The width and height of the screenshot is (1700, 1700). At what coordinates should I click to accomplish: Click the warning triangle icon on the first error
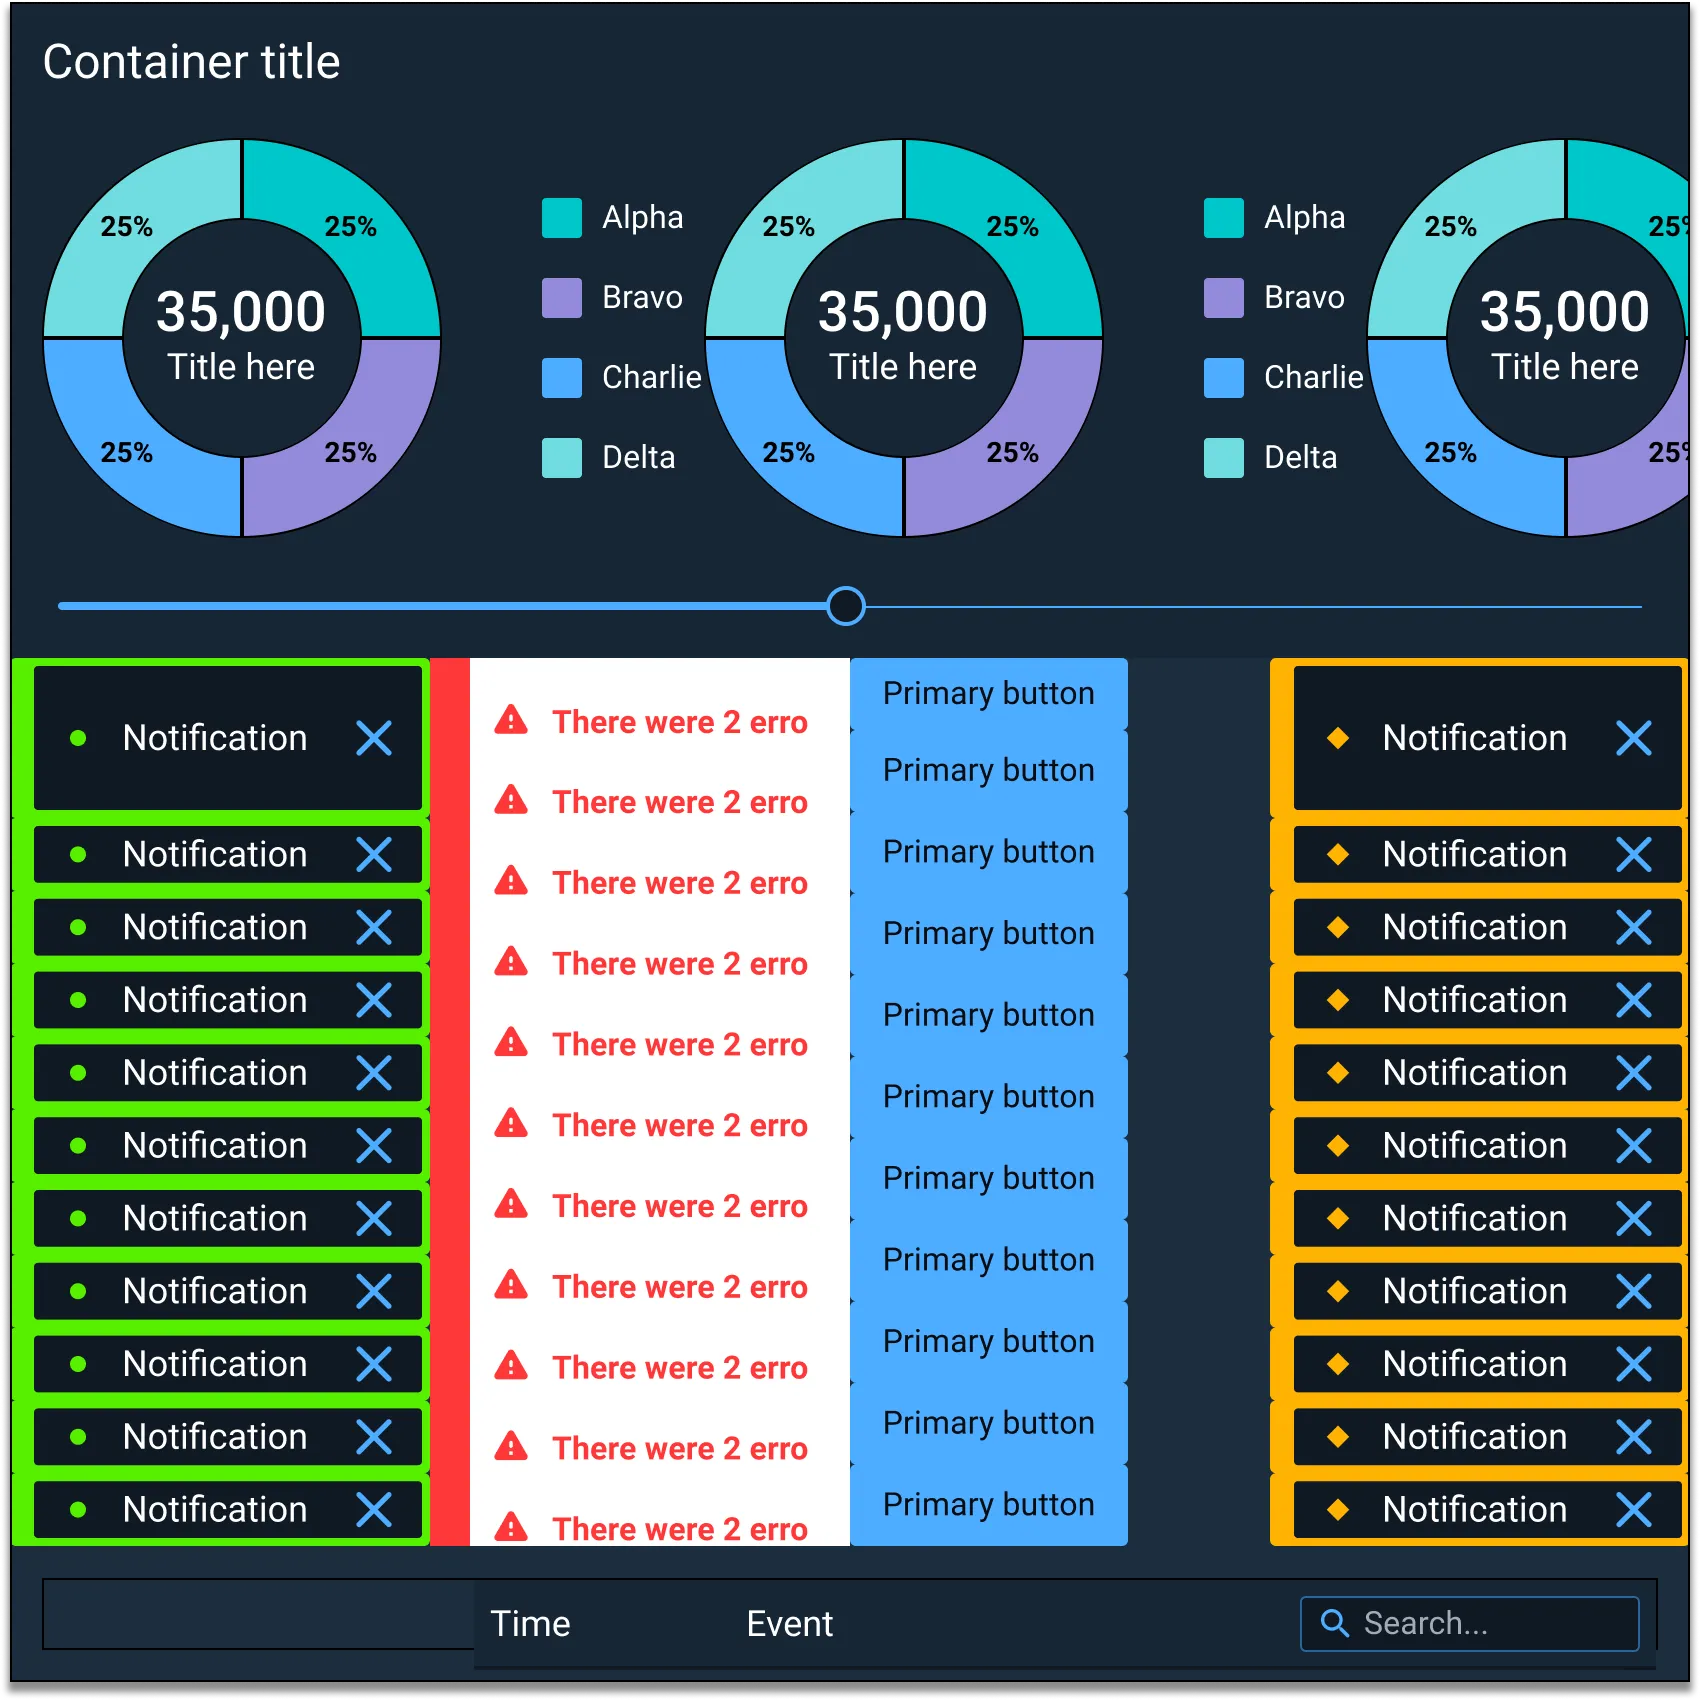(x=511, y=721)
